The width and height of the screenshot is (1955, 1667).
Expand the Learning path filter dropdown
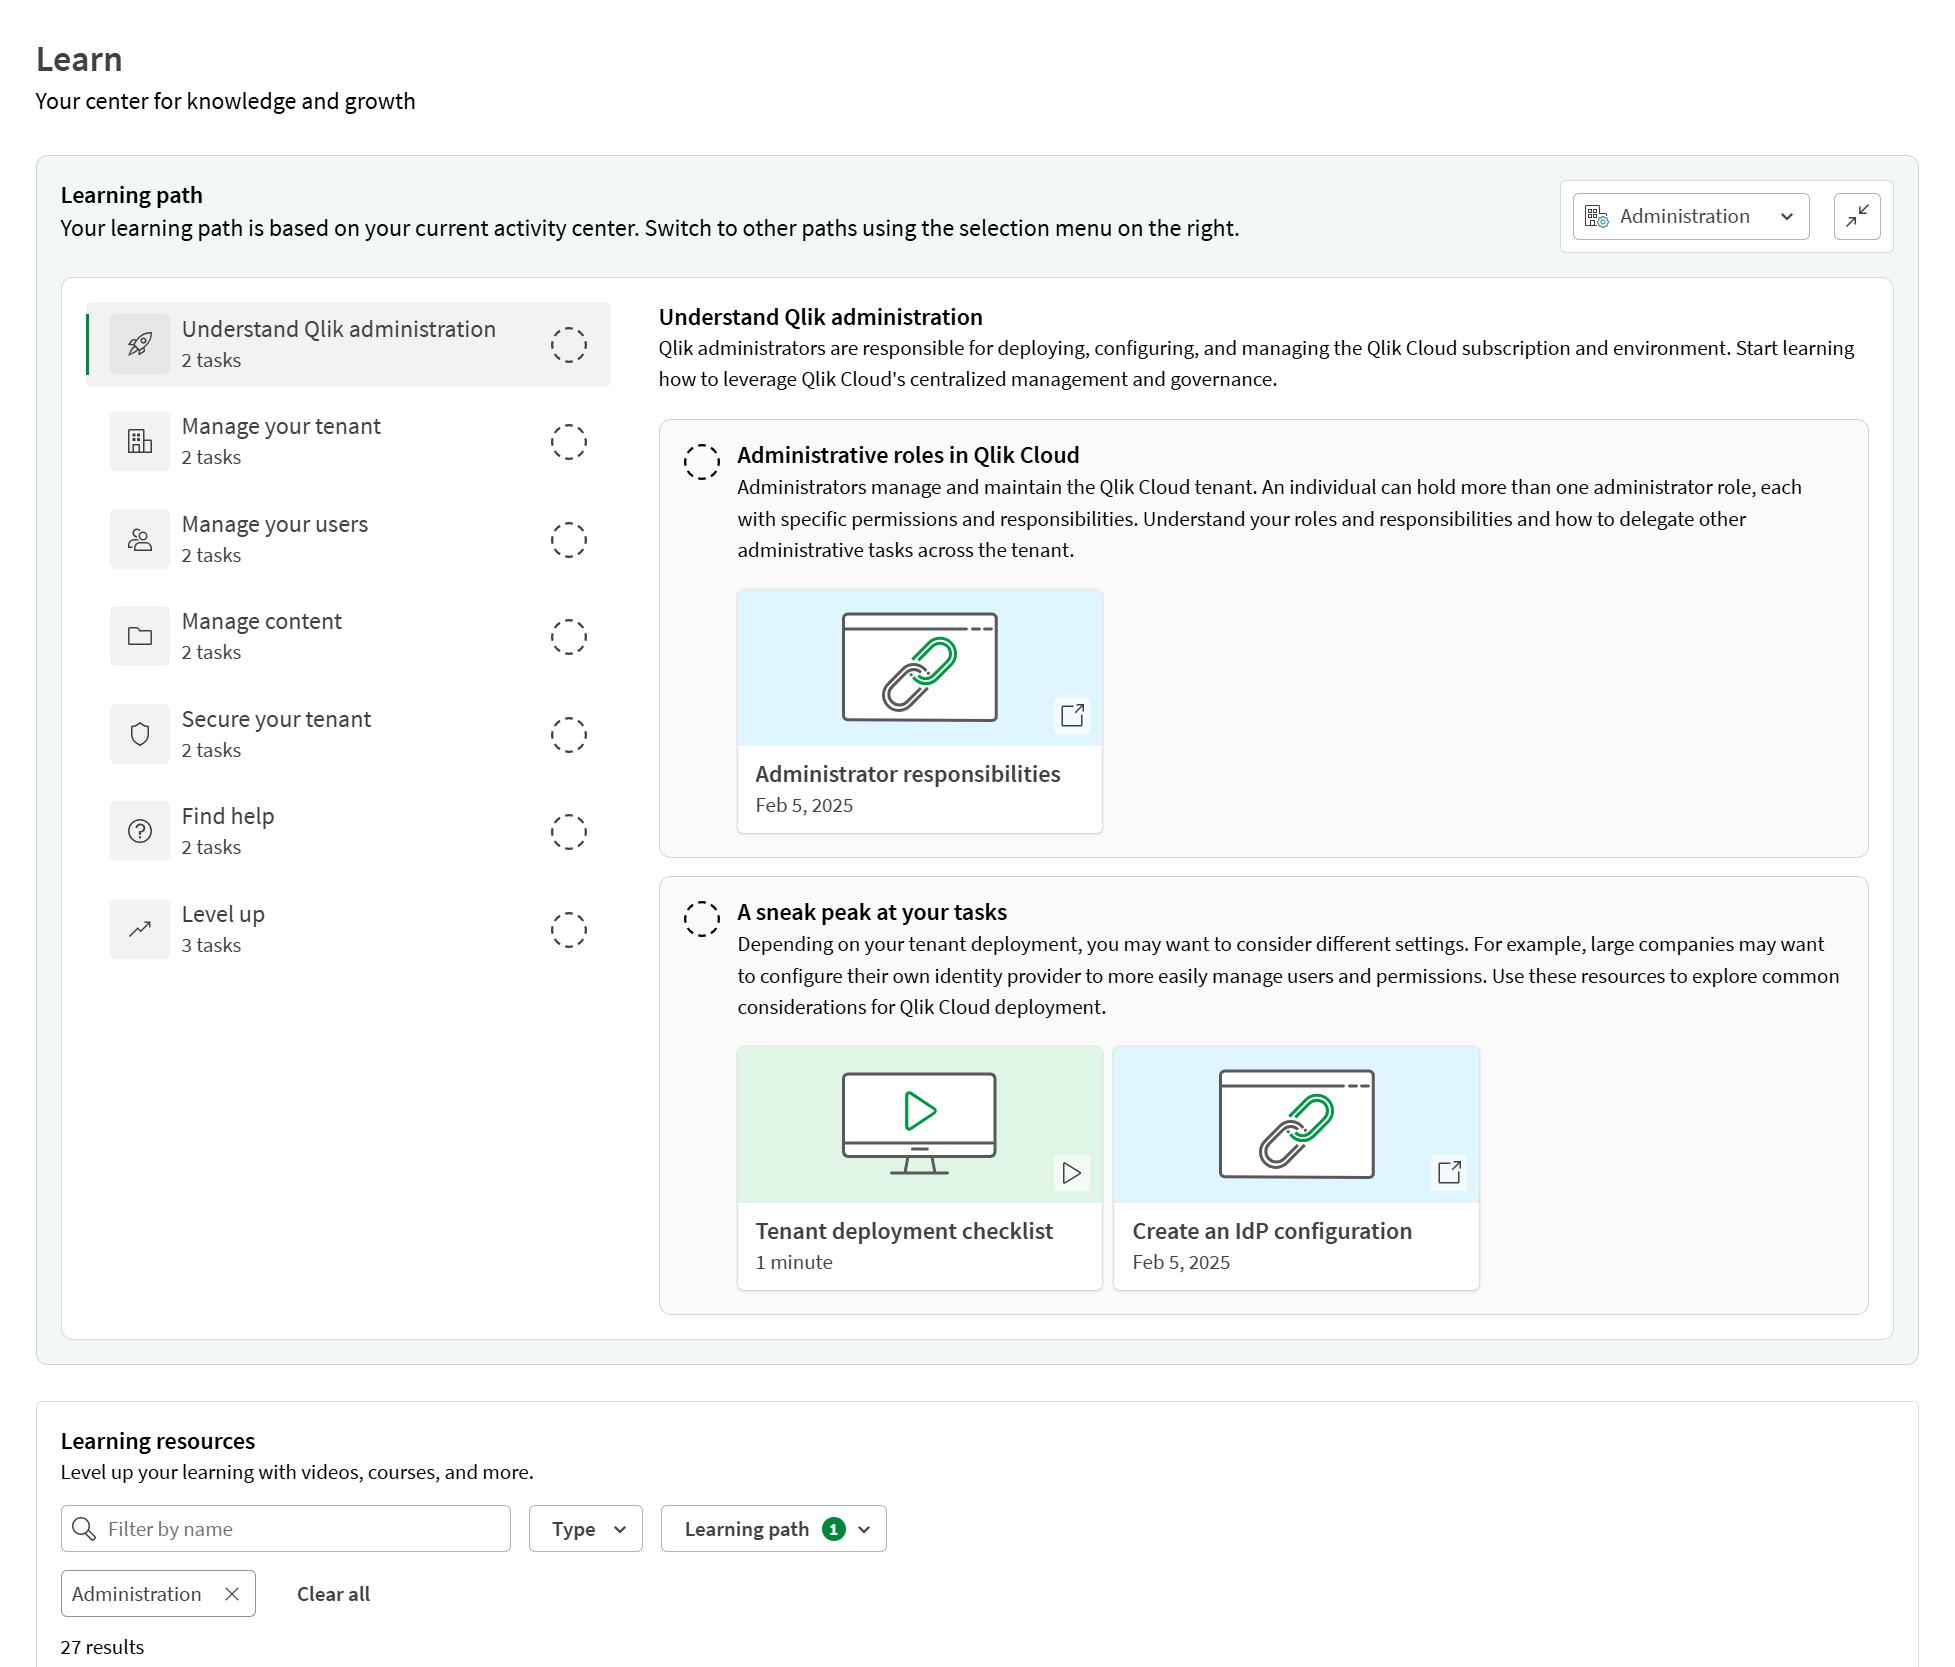point(773,1528)
